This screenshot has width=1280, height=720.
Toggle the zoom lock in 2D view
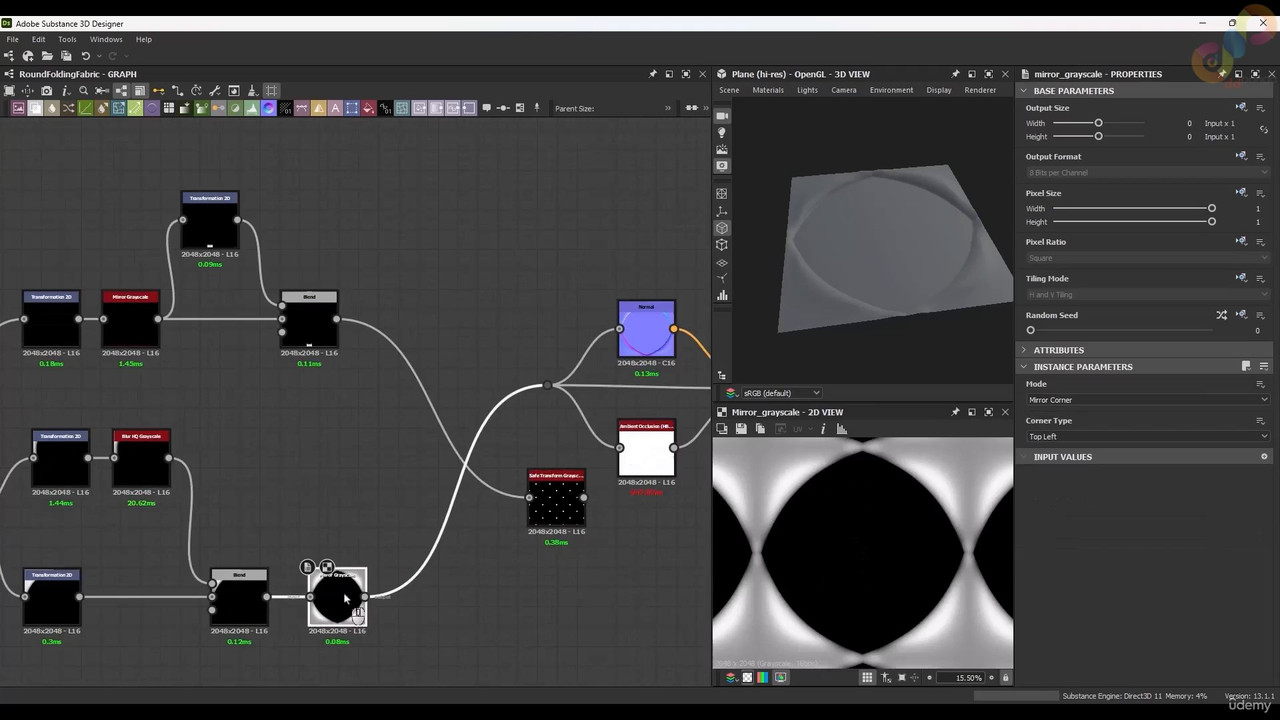pos(1005,678)
